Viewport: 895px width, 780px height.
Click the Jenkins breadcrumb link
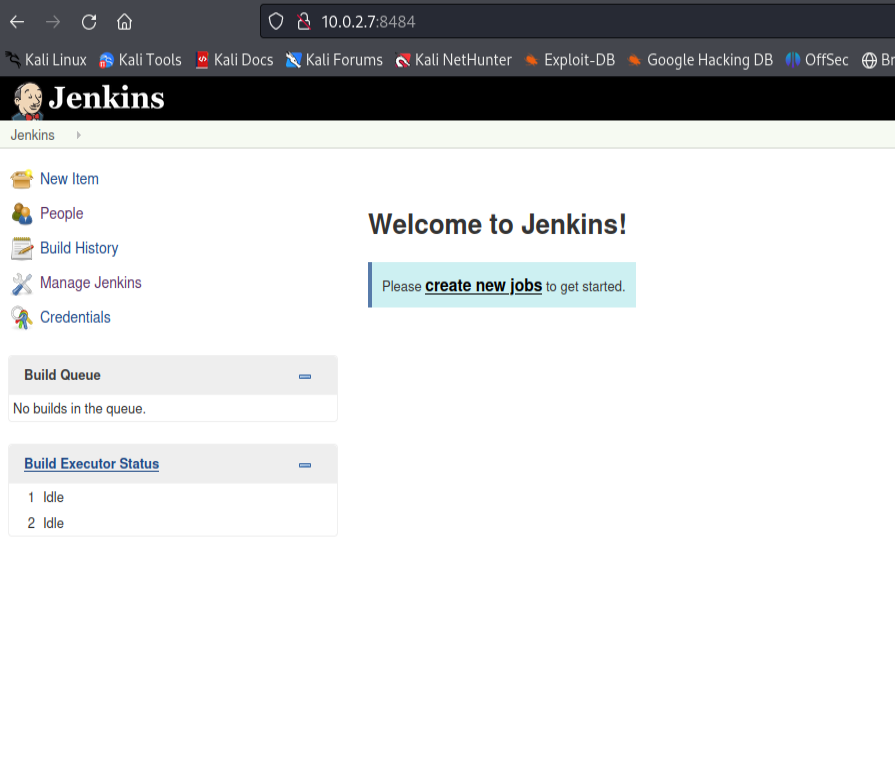(33, 135)
